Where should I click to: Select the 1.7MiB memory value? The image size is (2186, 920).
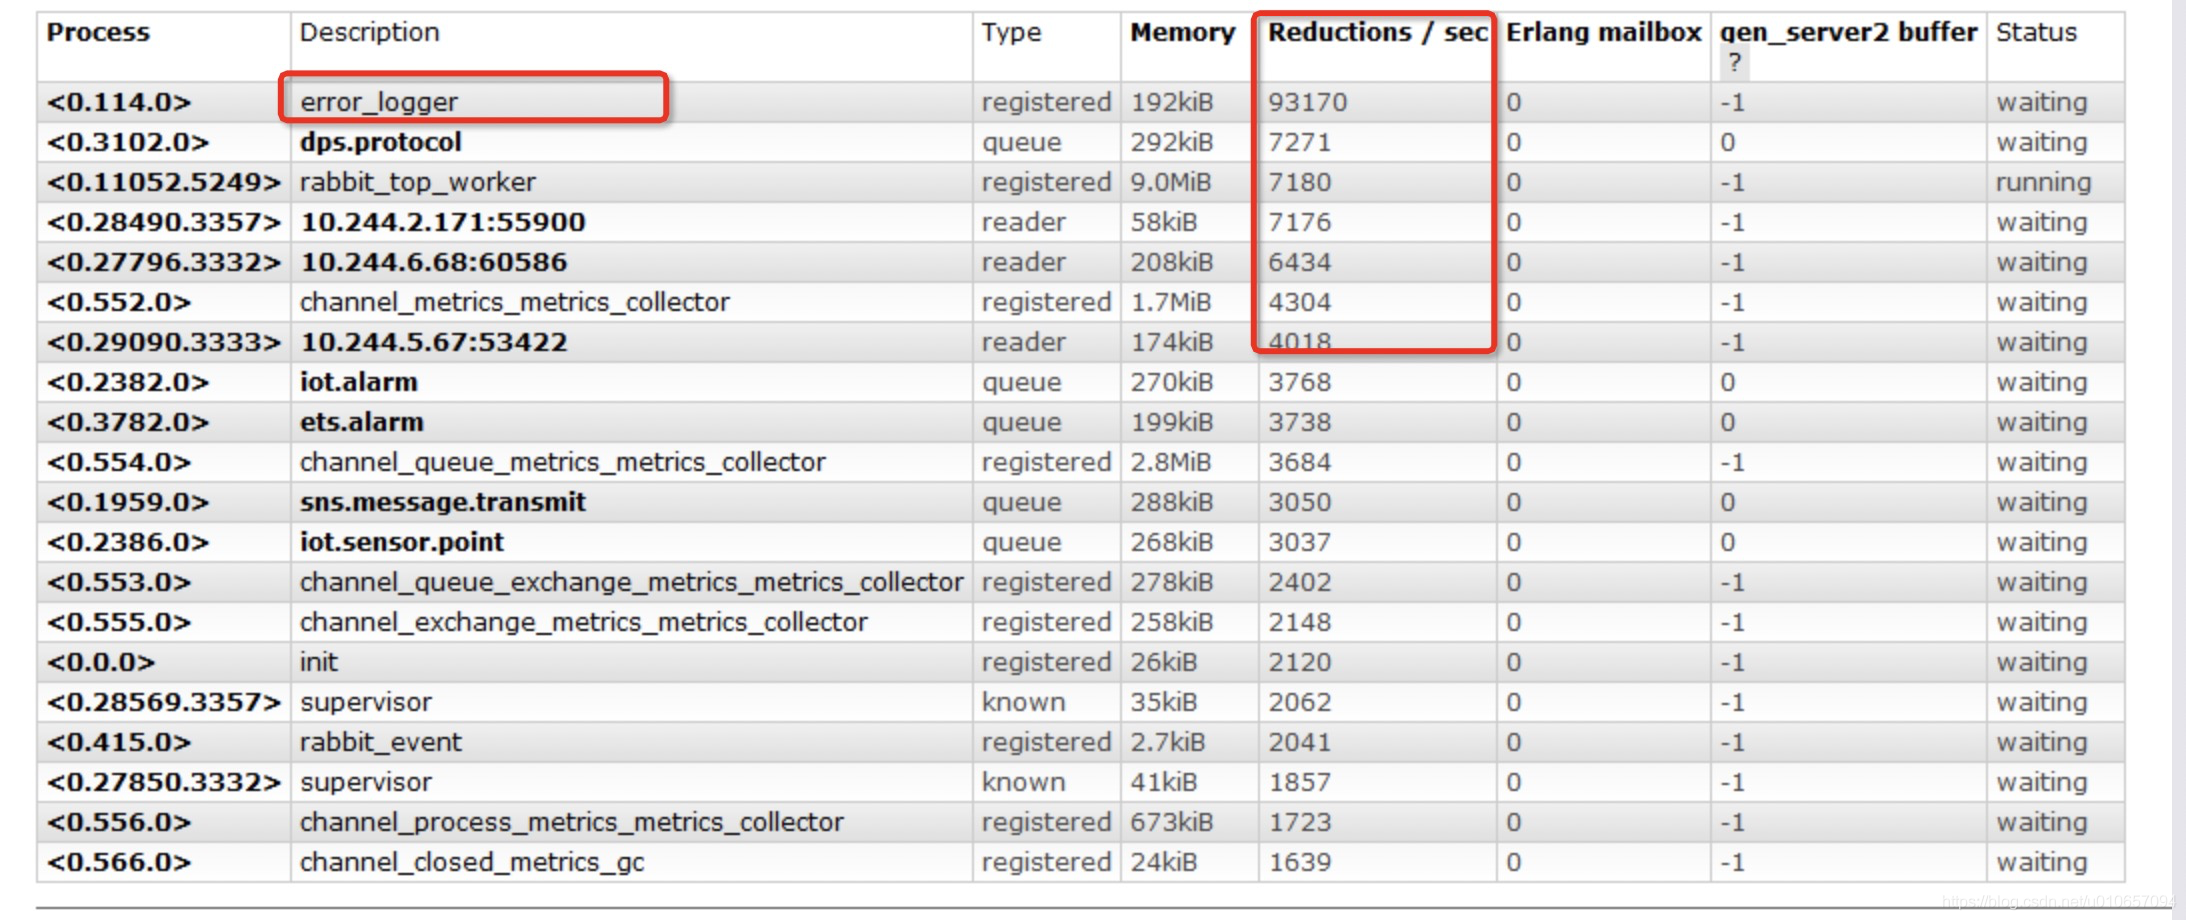coord(1171,302)
